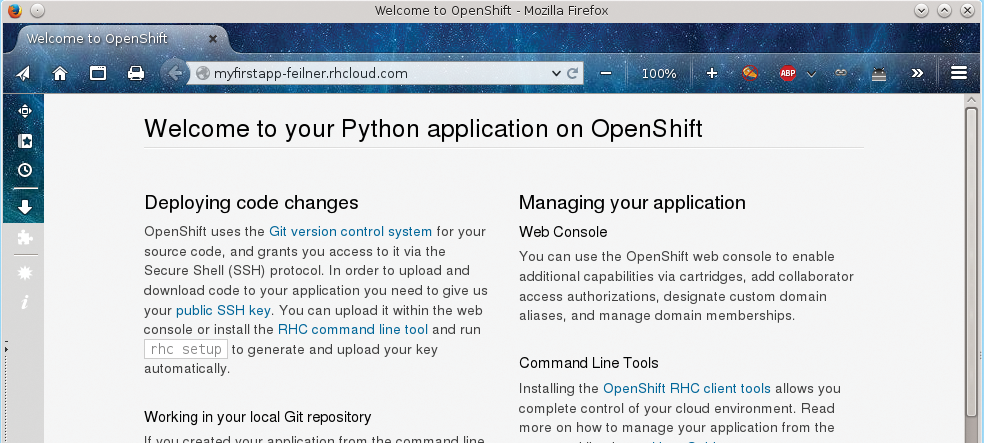984x443 pixels.
Task: Click the scrollbar up arrow
Action: (971, 100)
